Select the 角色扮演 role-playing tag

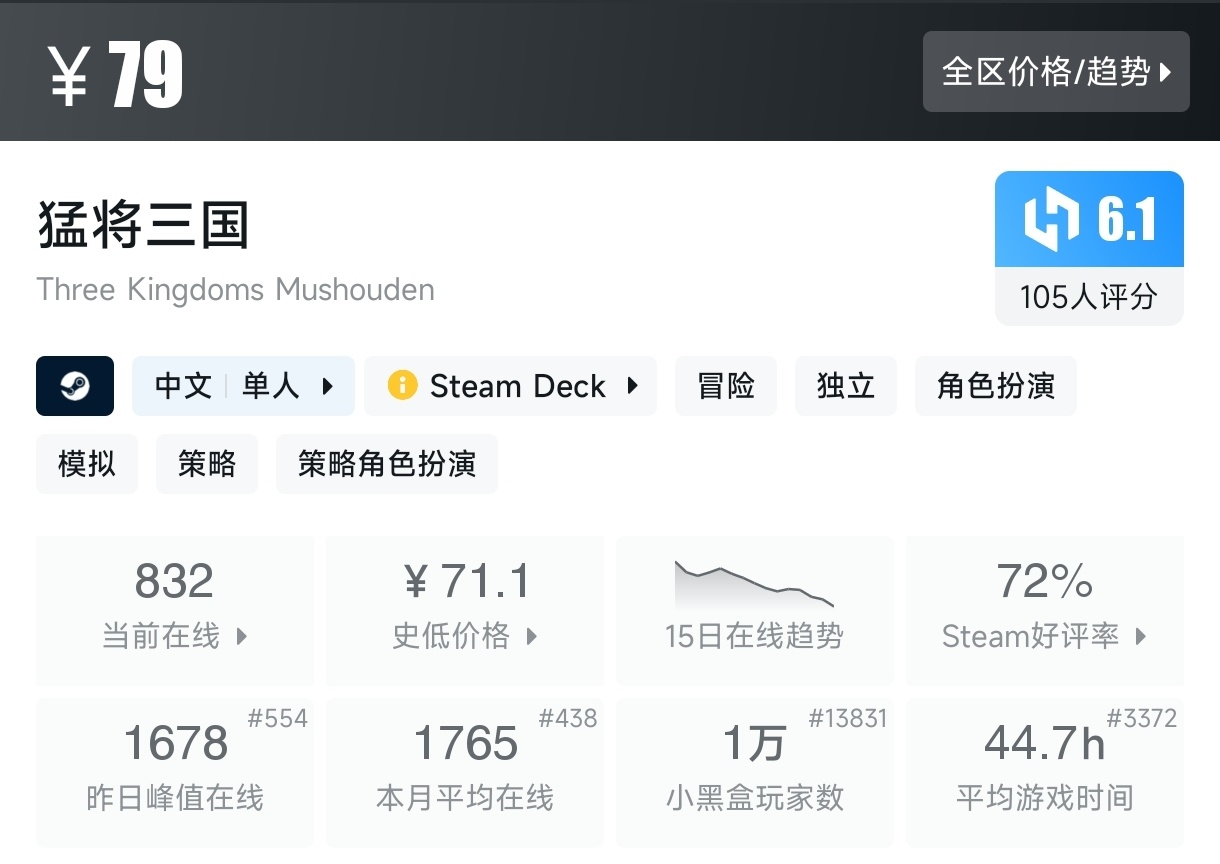tap(996, 386)
